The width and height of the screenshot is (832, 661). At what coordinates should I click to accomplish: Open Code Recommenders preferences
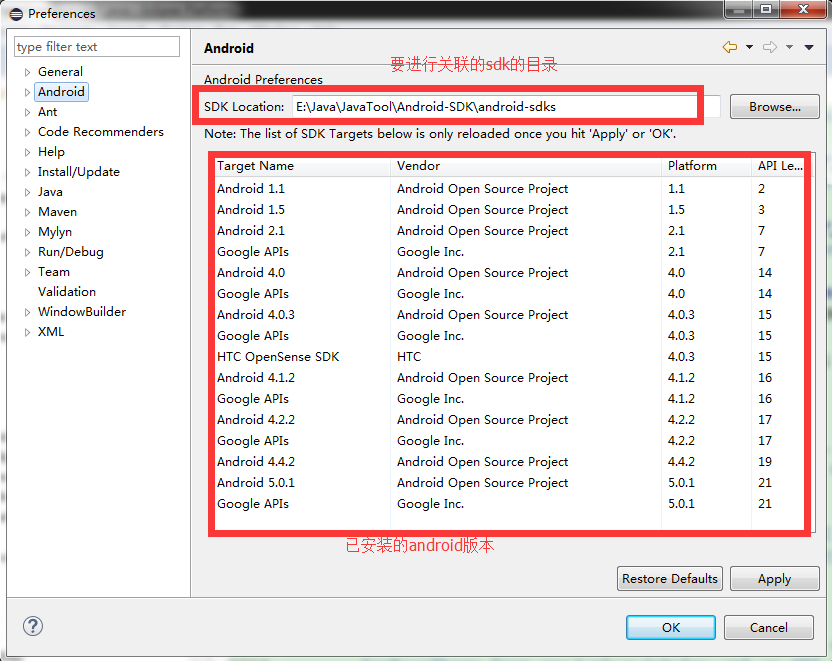point(101,132)
